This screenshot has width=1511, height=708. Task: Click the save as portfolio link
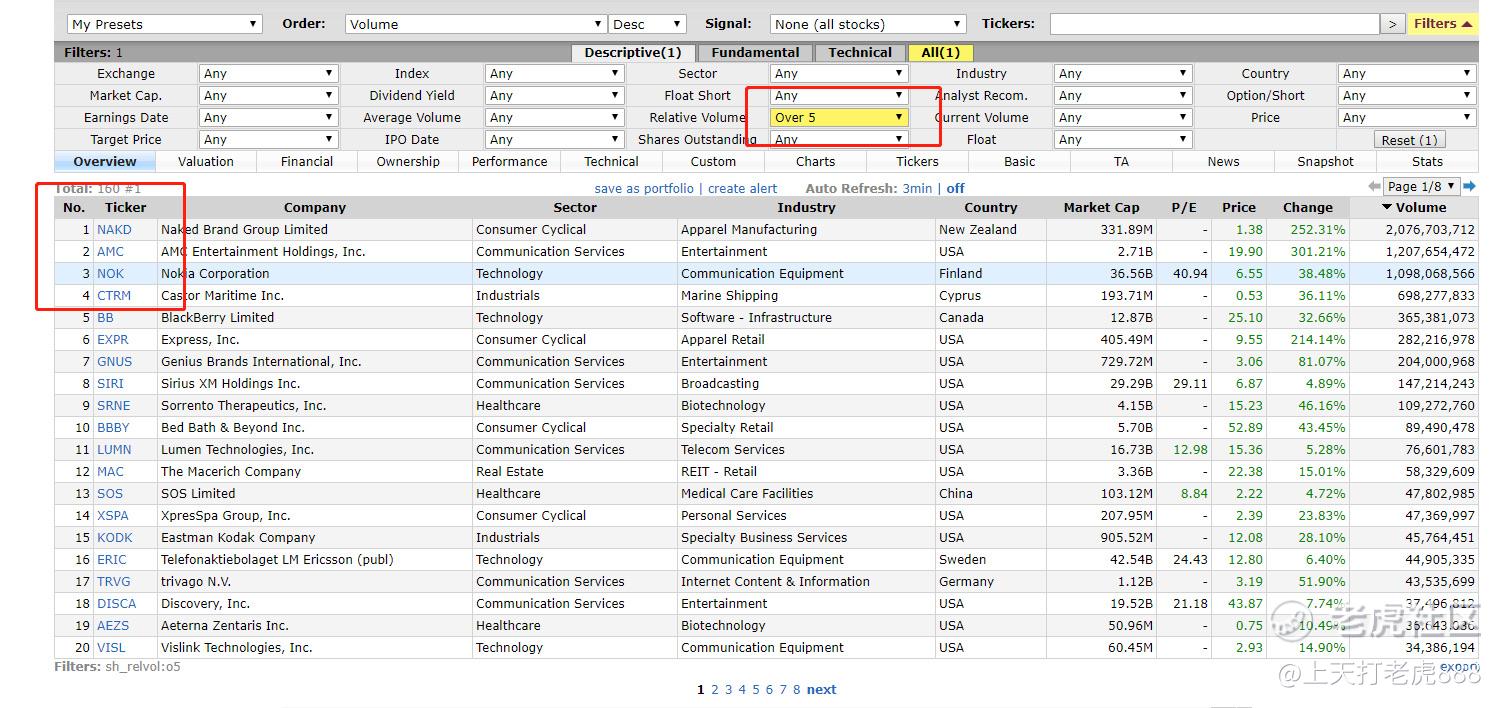pos(644,188)
